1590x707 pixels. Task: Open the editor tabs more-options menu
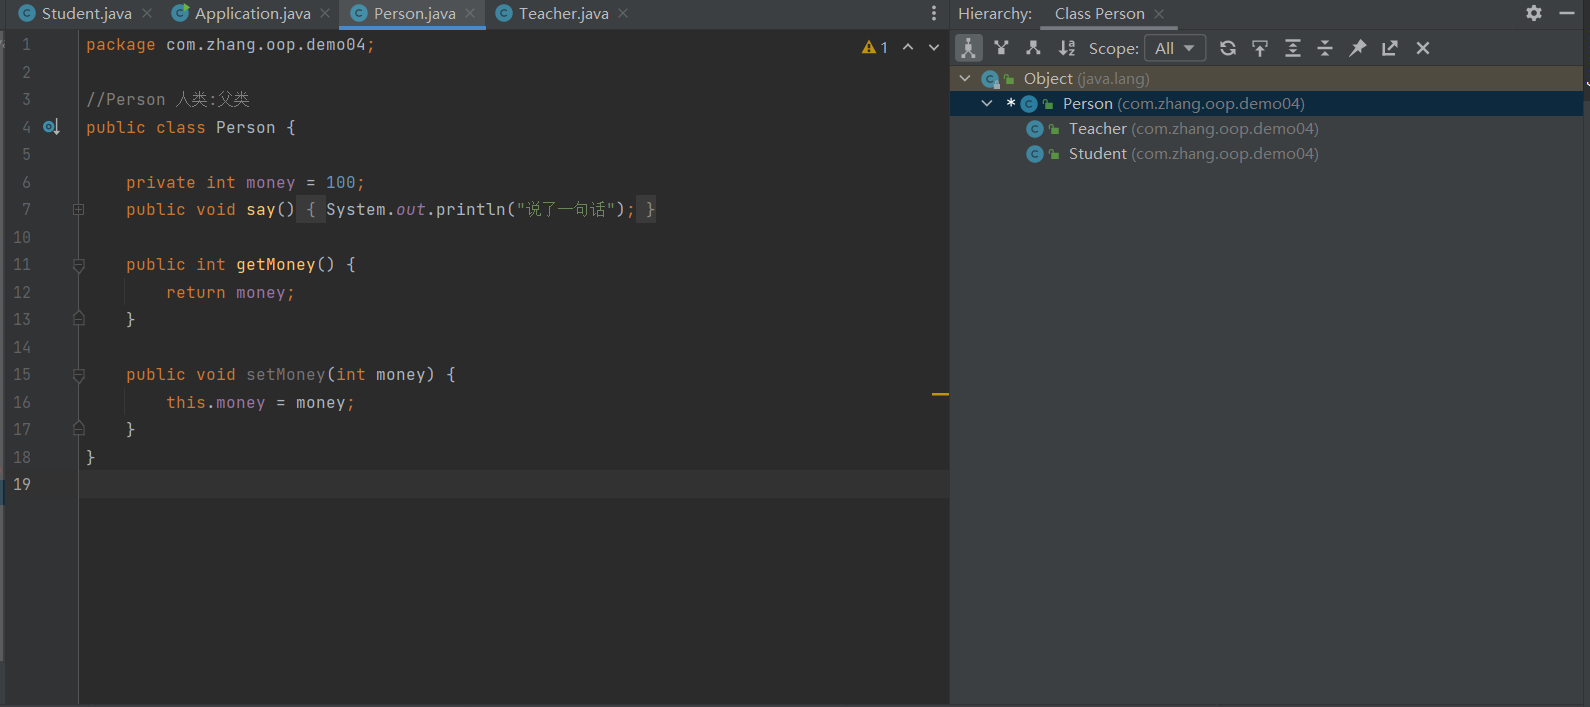(933, 14)
